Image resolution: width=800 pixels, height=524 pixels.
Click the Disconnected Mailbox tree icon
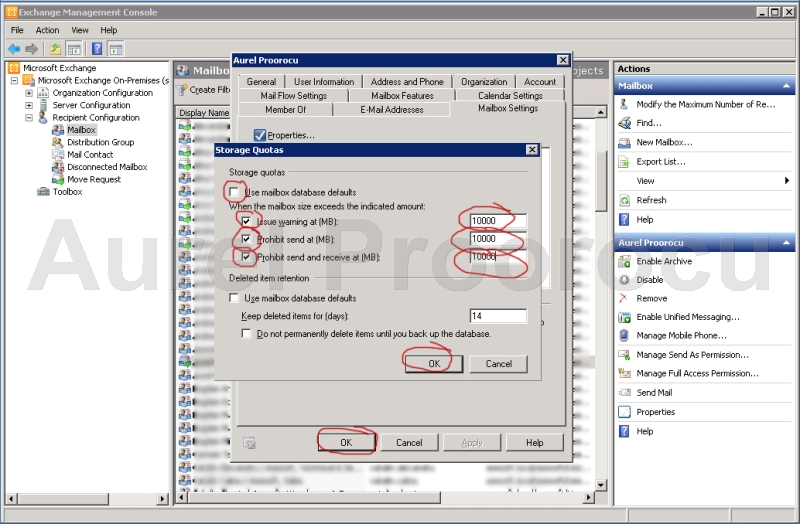58,167
